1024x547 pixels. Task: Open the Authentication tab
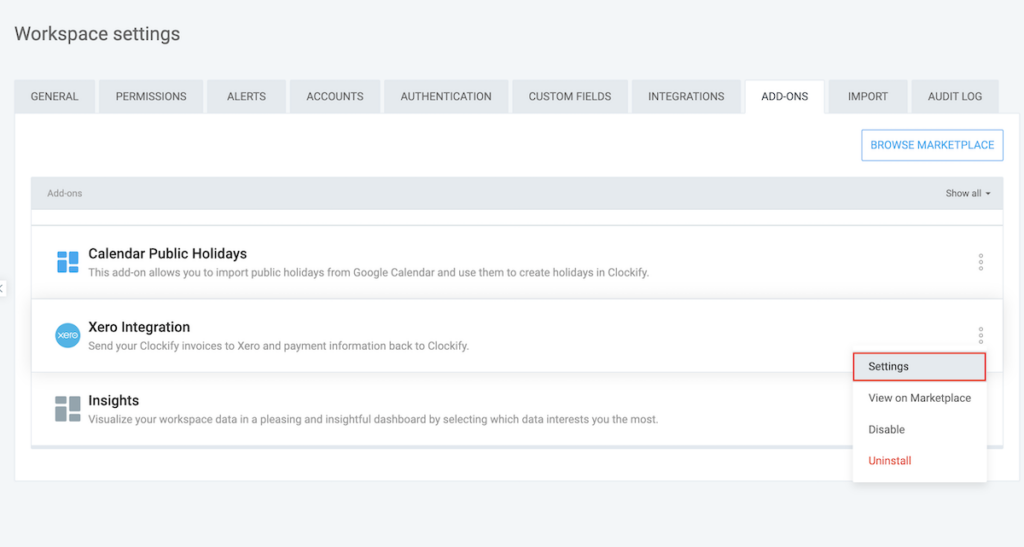[446, 97]
